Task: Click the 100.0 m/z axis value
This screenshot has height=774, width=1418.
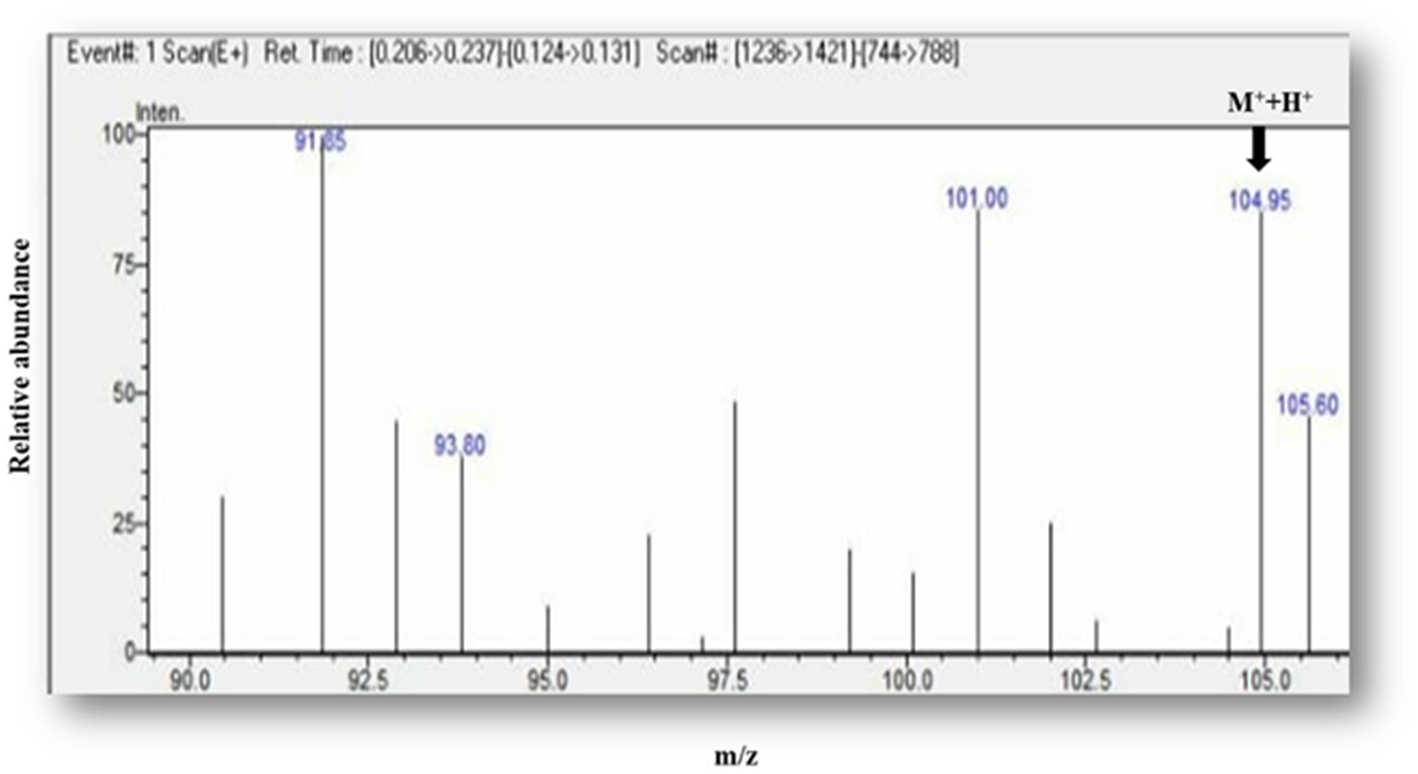Action: (x=906, y=681)
